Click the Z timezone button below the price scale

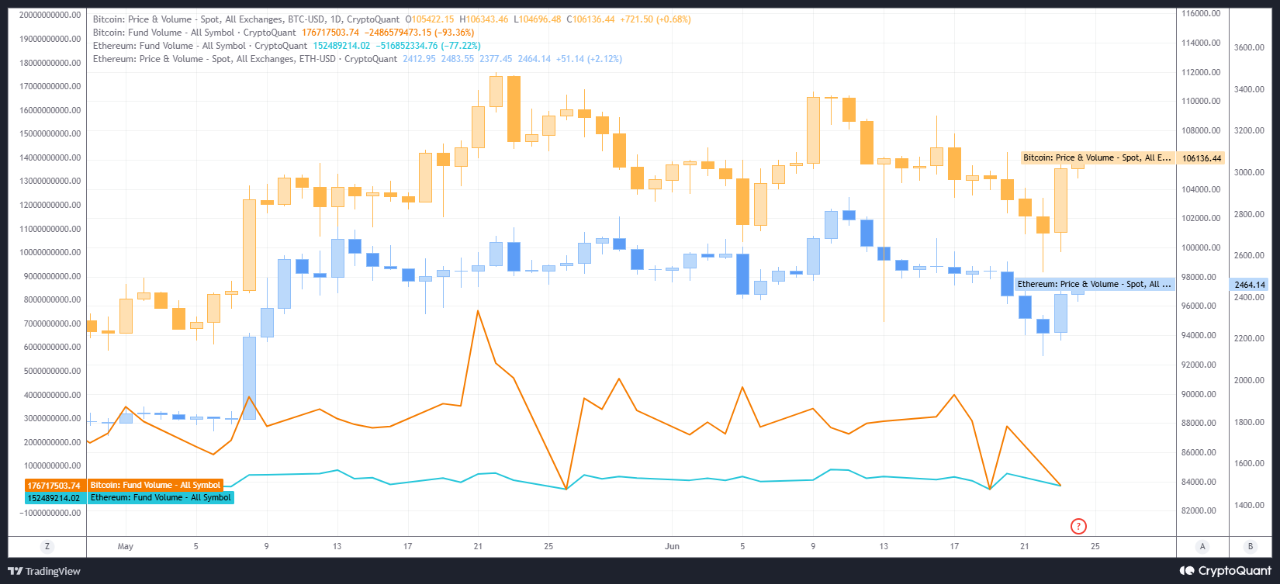point(46,546)
